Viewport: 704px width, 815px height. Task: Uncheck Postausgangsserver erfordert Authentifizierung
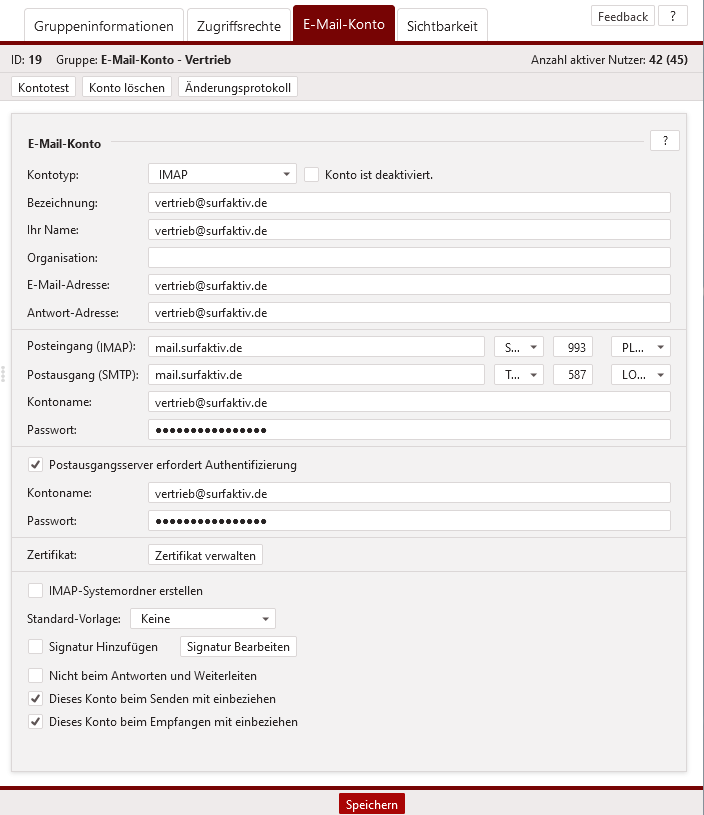(36, 464)
